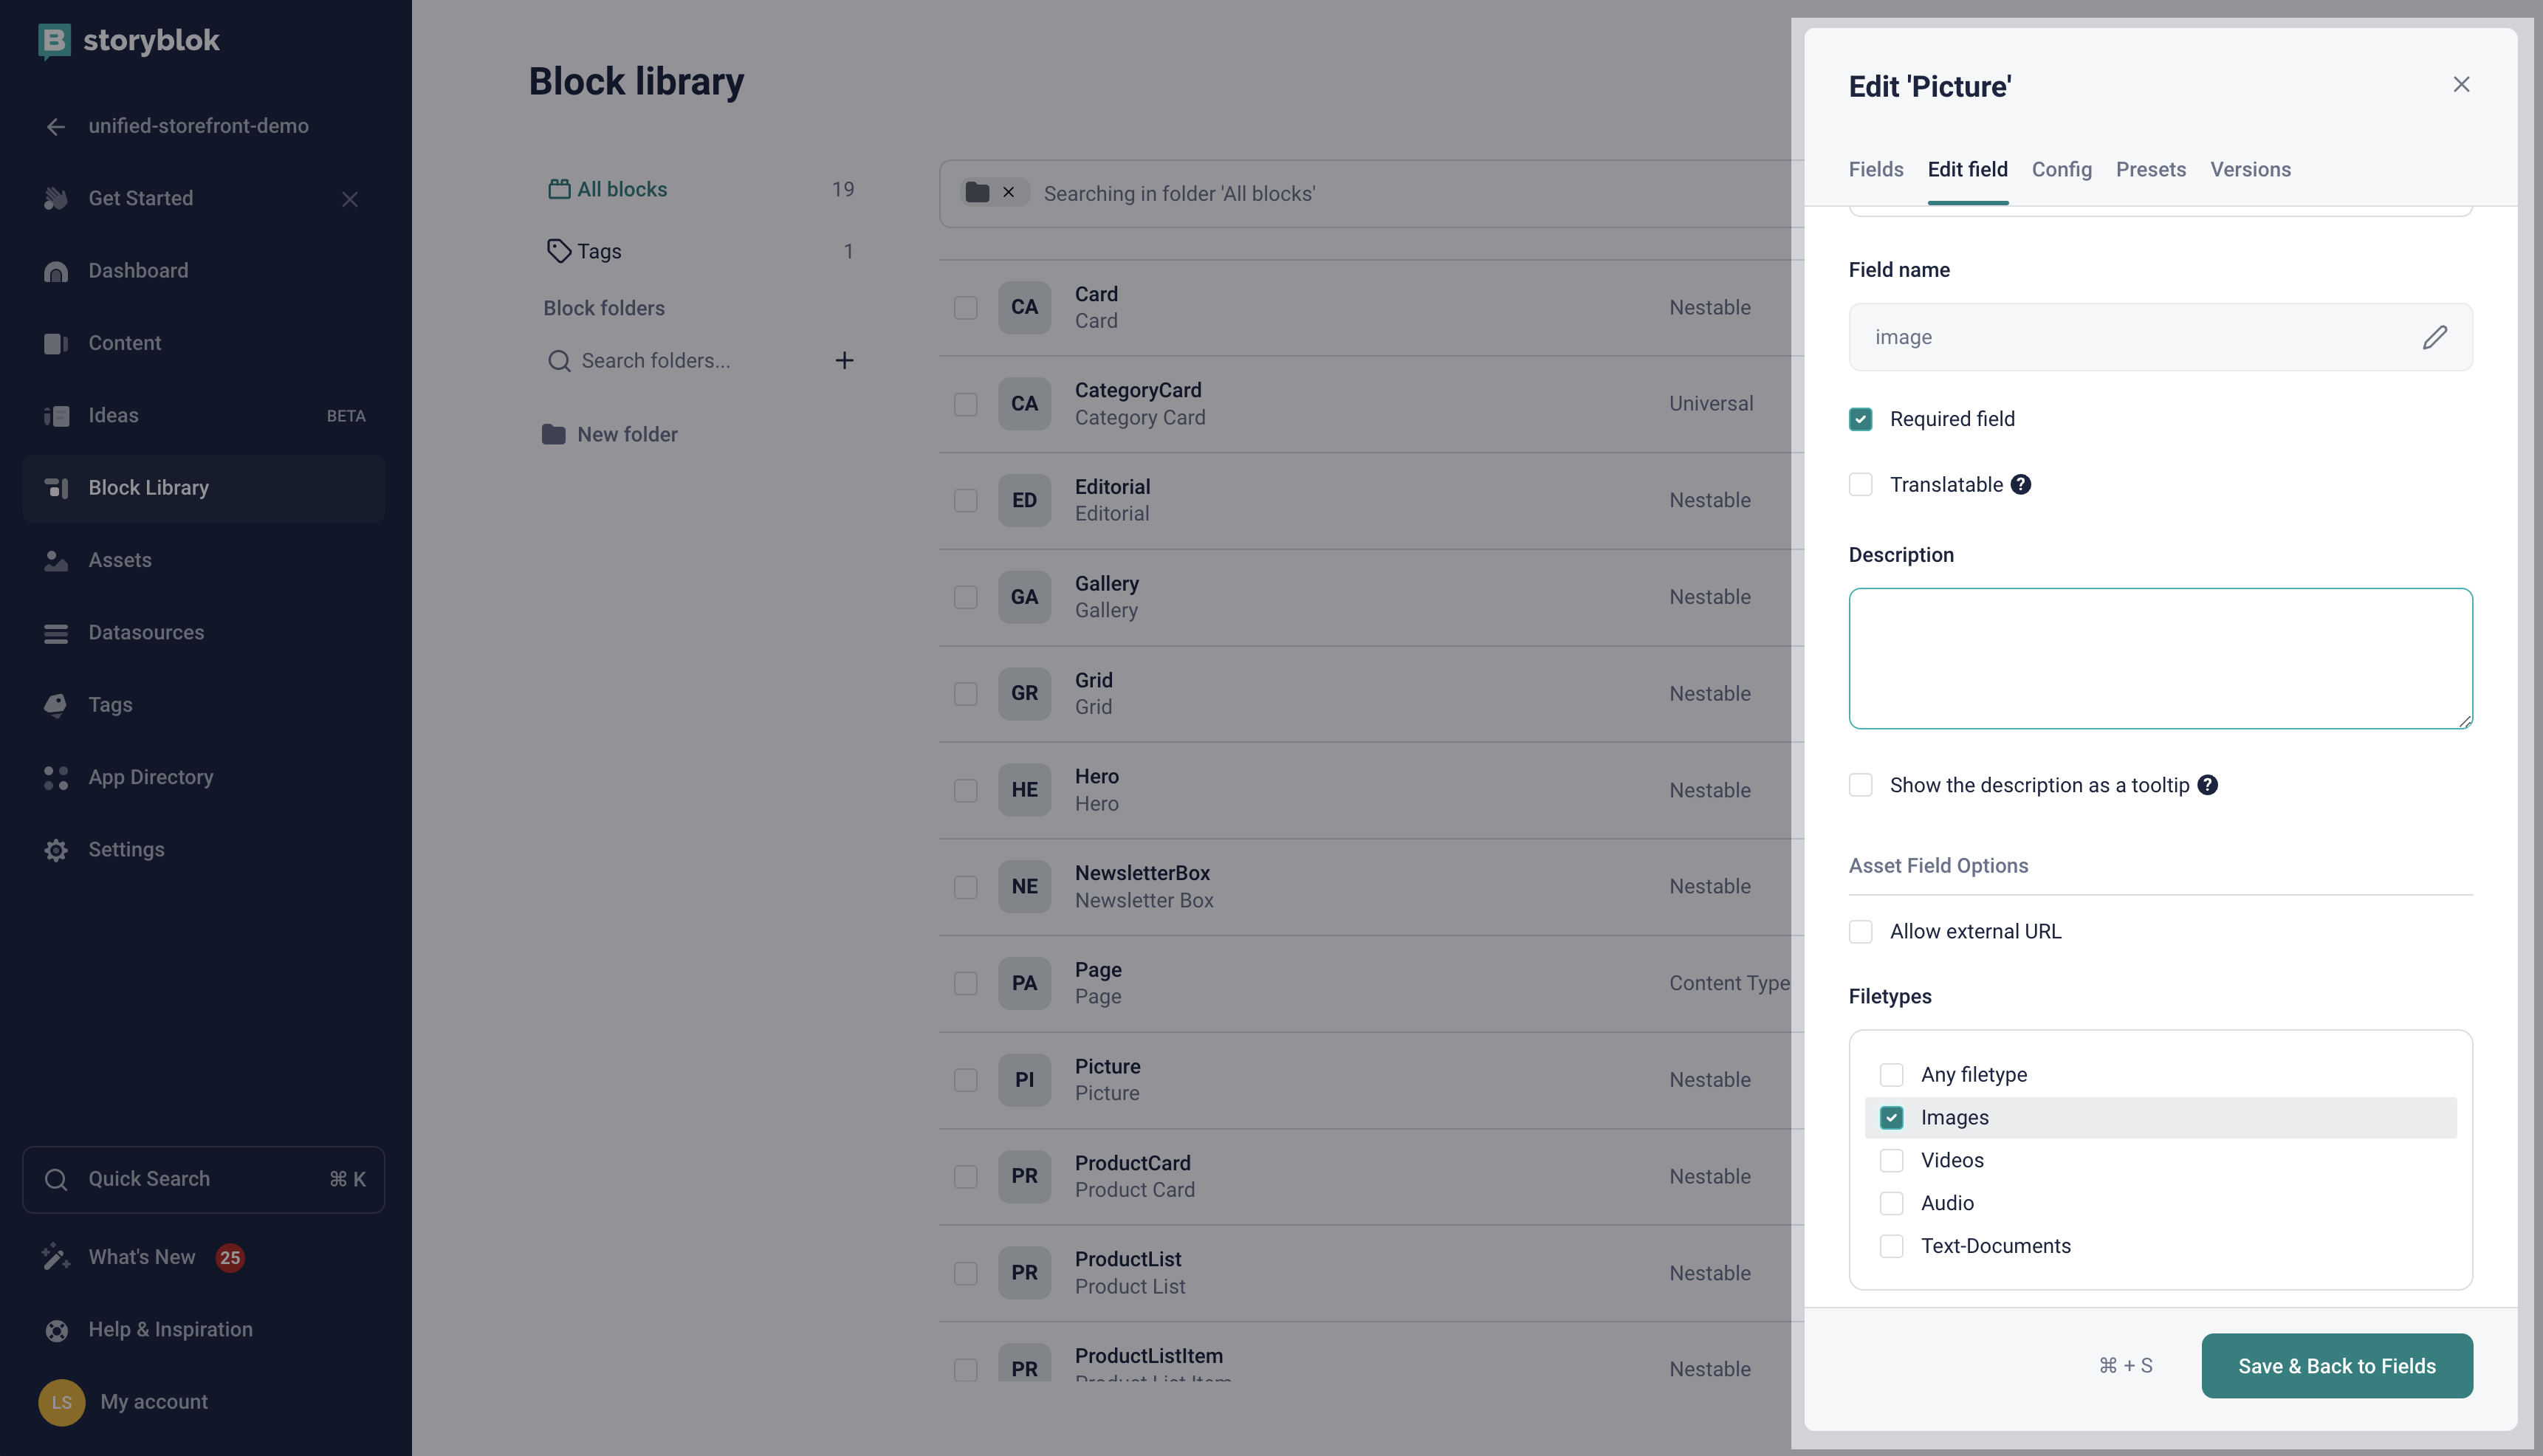Click the PI icon of Picture block

[1024, 1080]
